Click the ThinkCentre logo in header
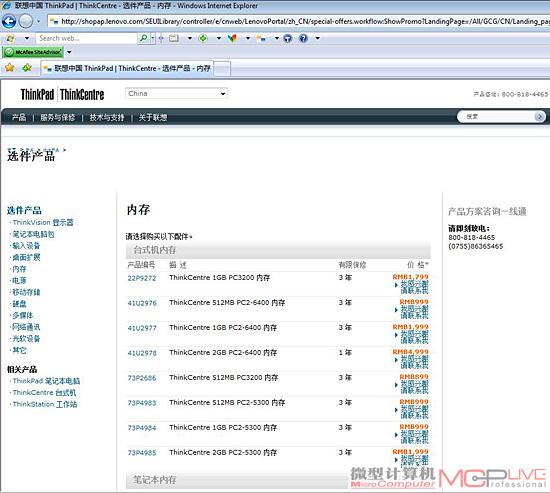 tap(82, 94)
